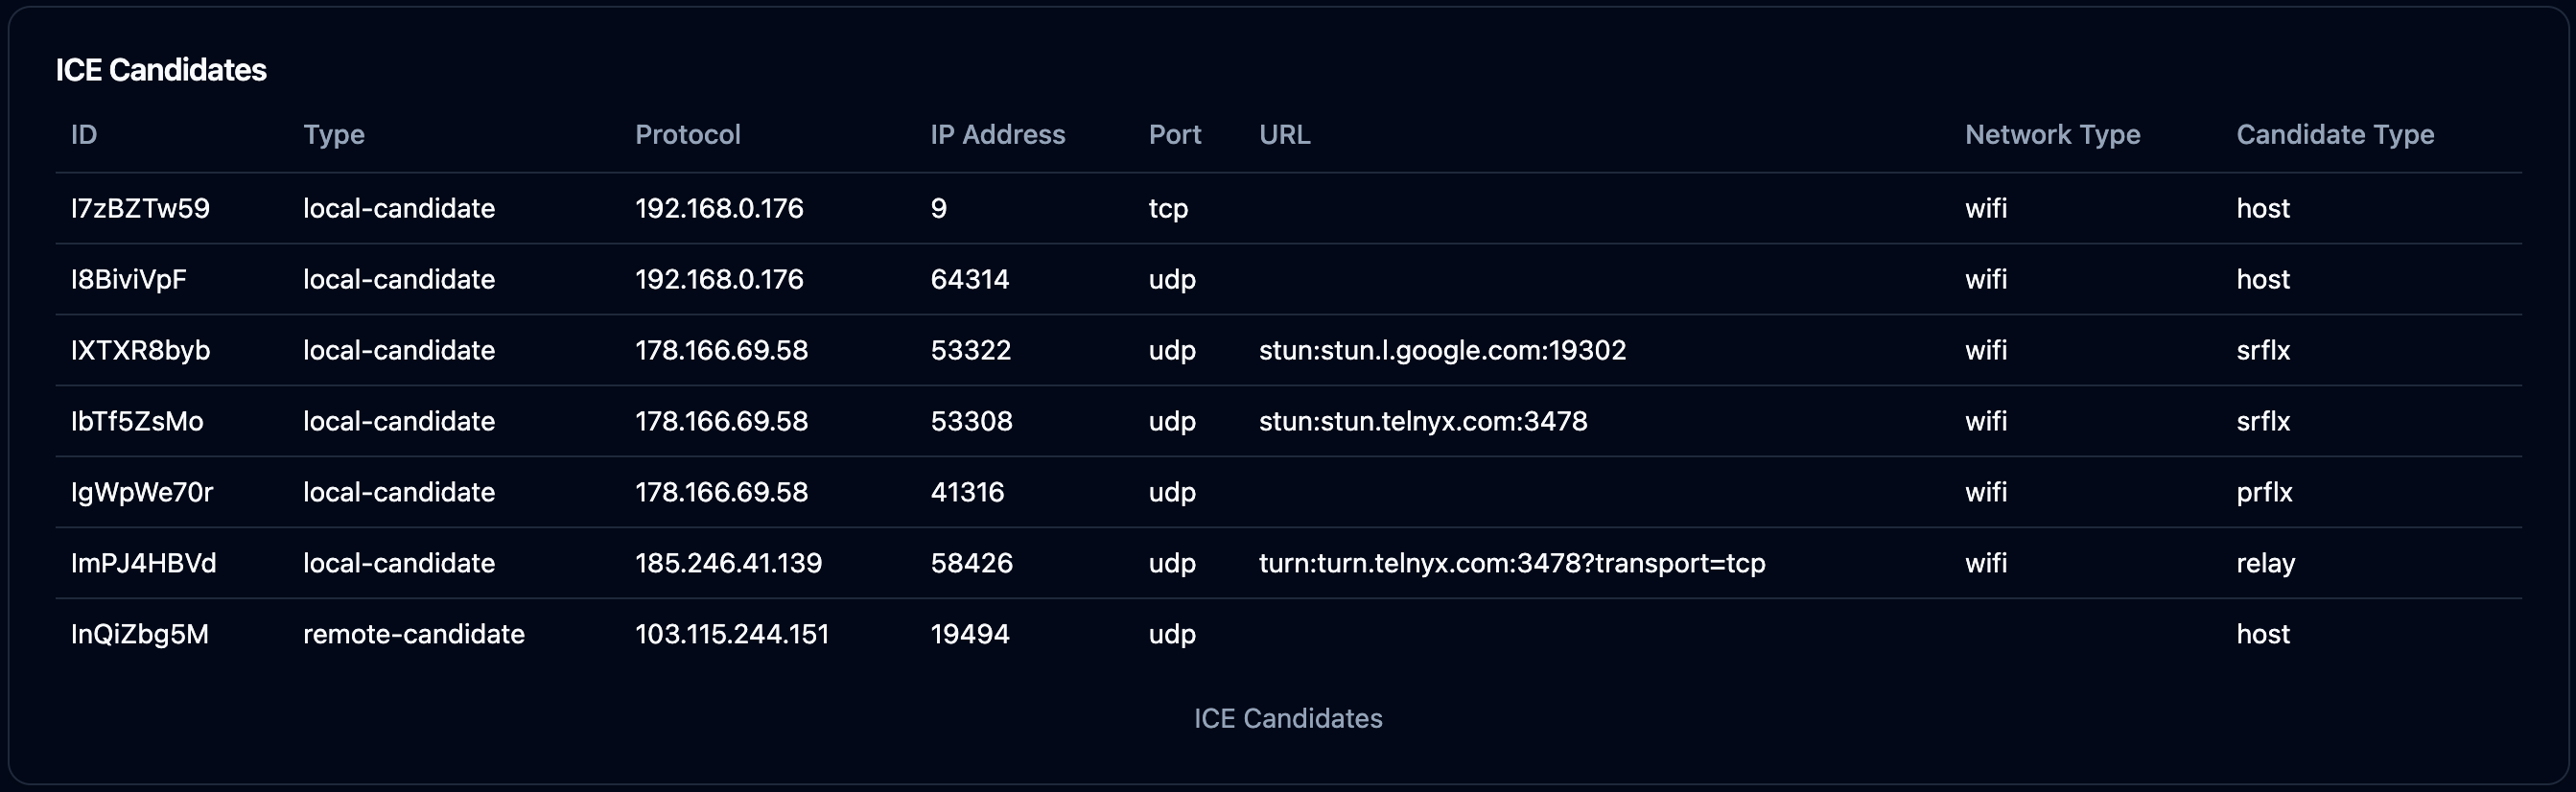The image size is (2576, 792).
Task: Select candidate ID I7zBZTw59
Action: tap(141, 208)
